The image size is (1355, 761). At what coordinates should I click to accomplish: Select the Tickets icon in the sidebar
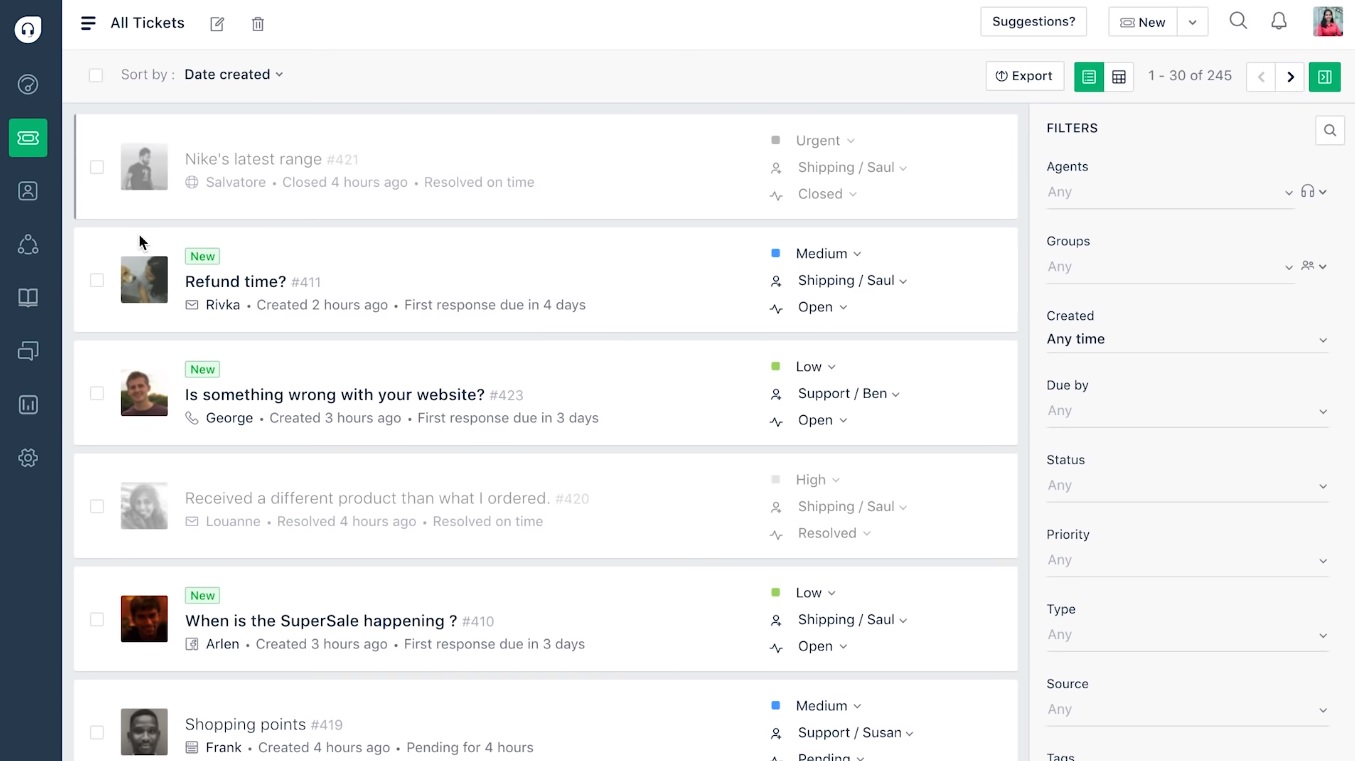pos(28,138)
